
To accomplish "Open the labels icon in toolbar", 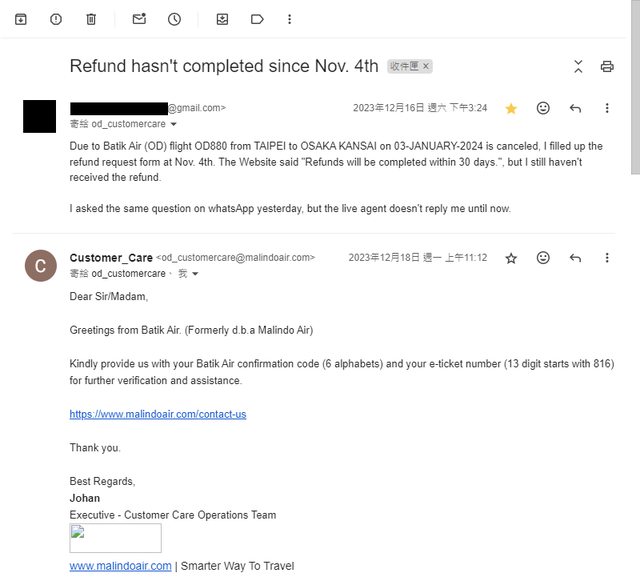I will pyautogui.click(x=257, y=19).
